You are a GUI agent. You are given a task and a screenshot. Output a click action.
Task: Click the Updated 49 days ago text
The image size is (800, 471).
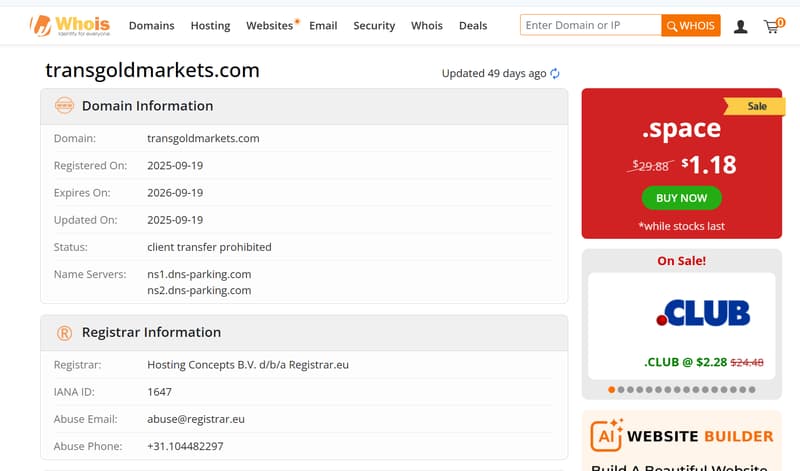[494, 73]
